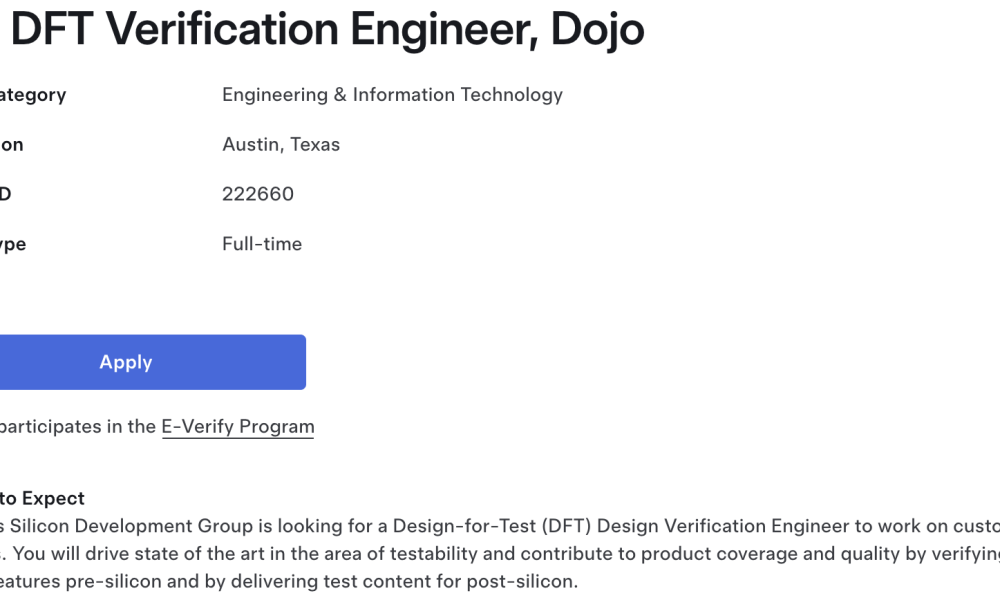
Task: Click the Austin, Texas location text
Action: pyautogui.click(x=281, y=145)
